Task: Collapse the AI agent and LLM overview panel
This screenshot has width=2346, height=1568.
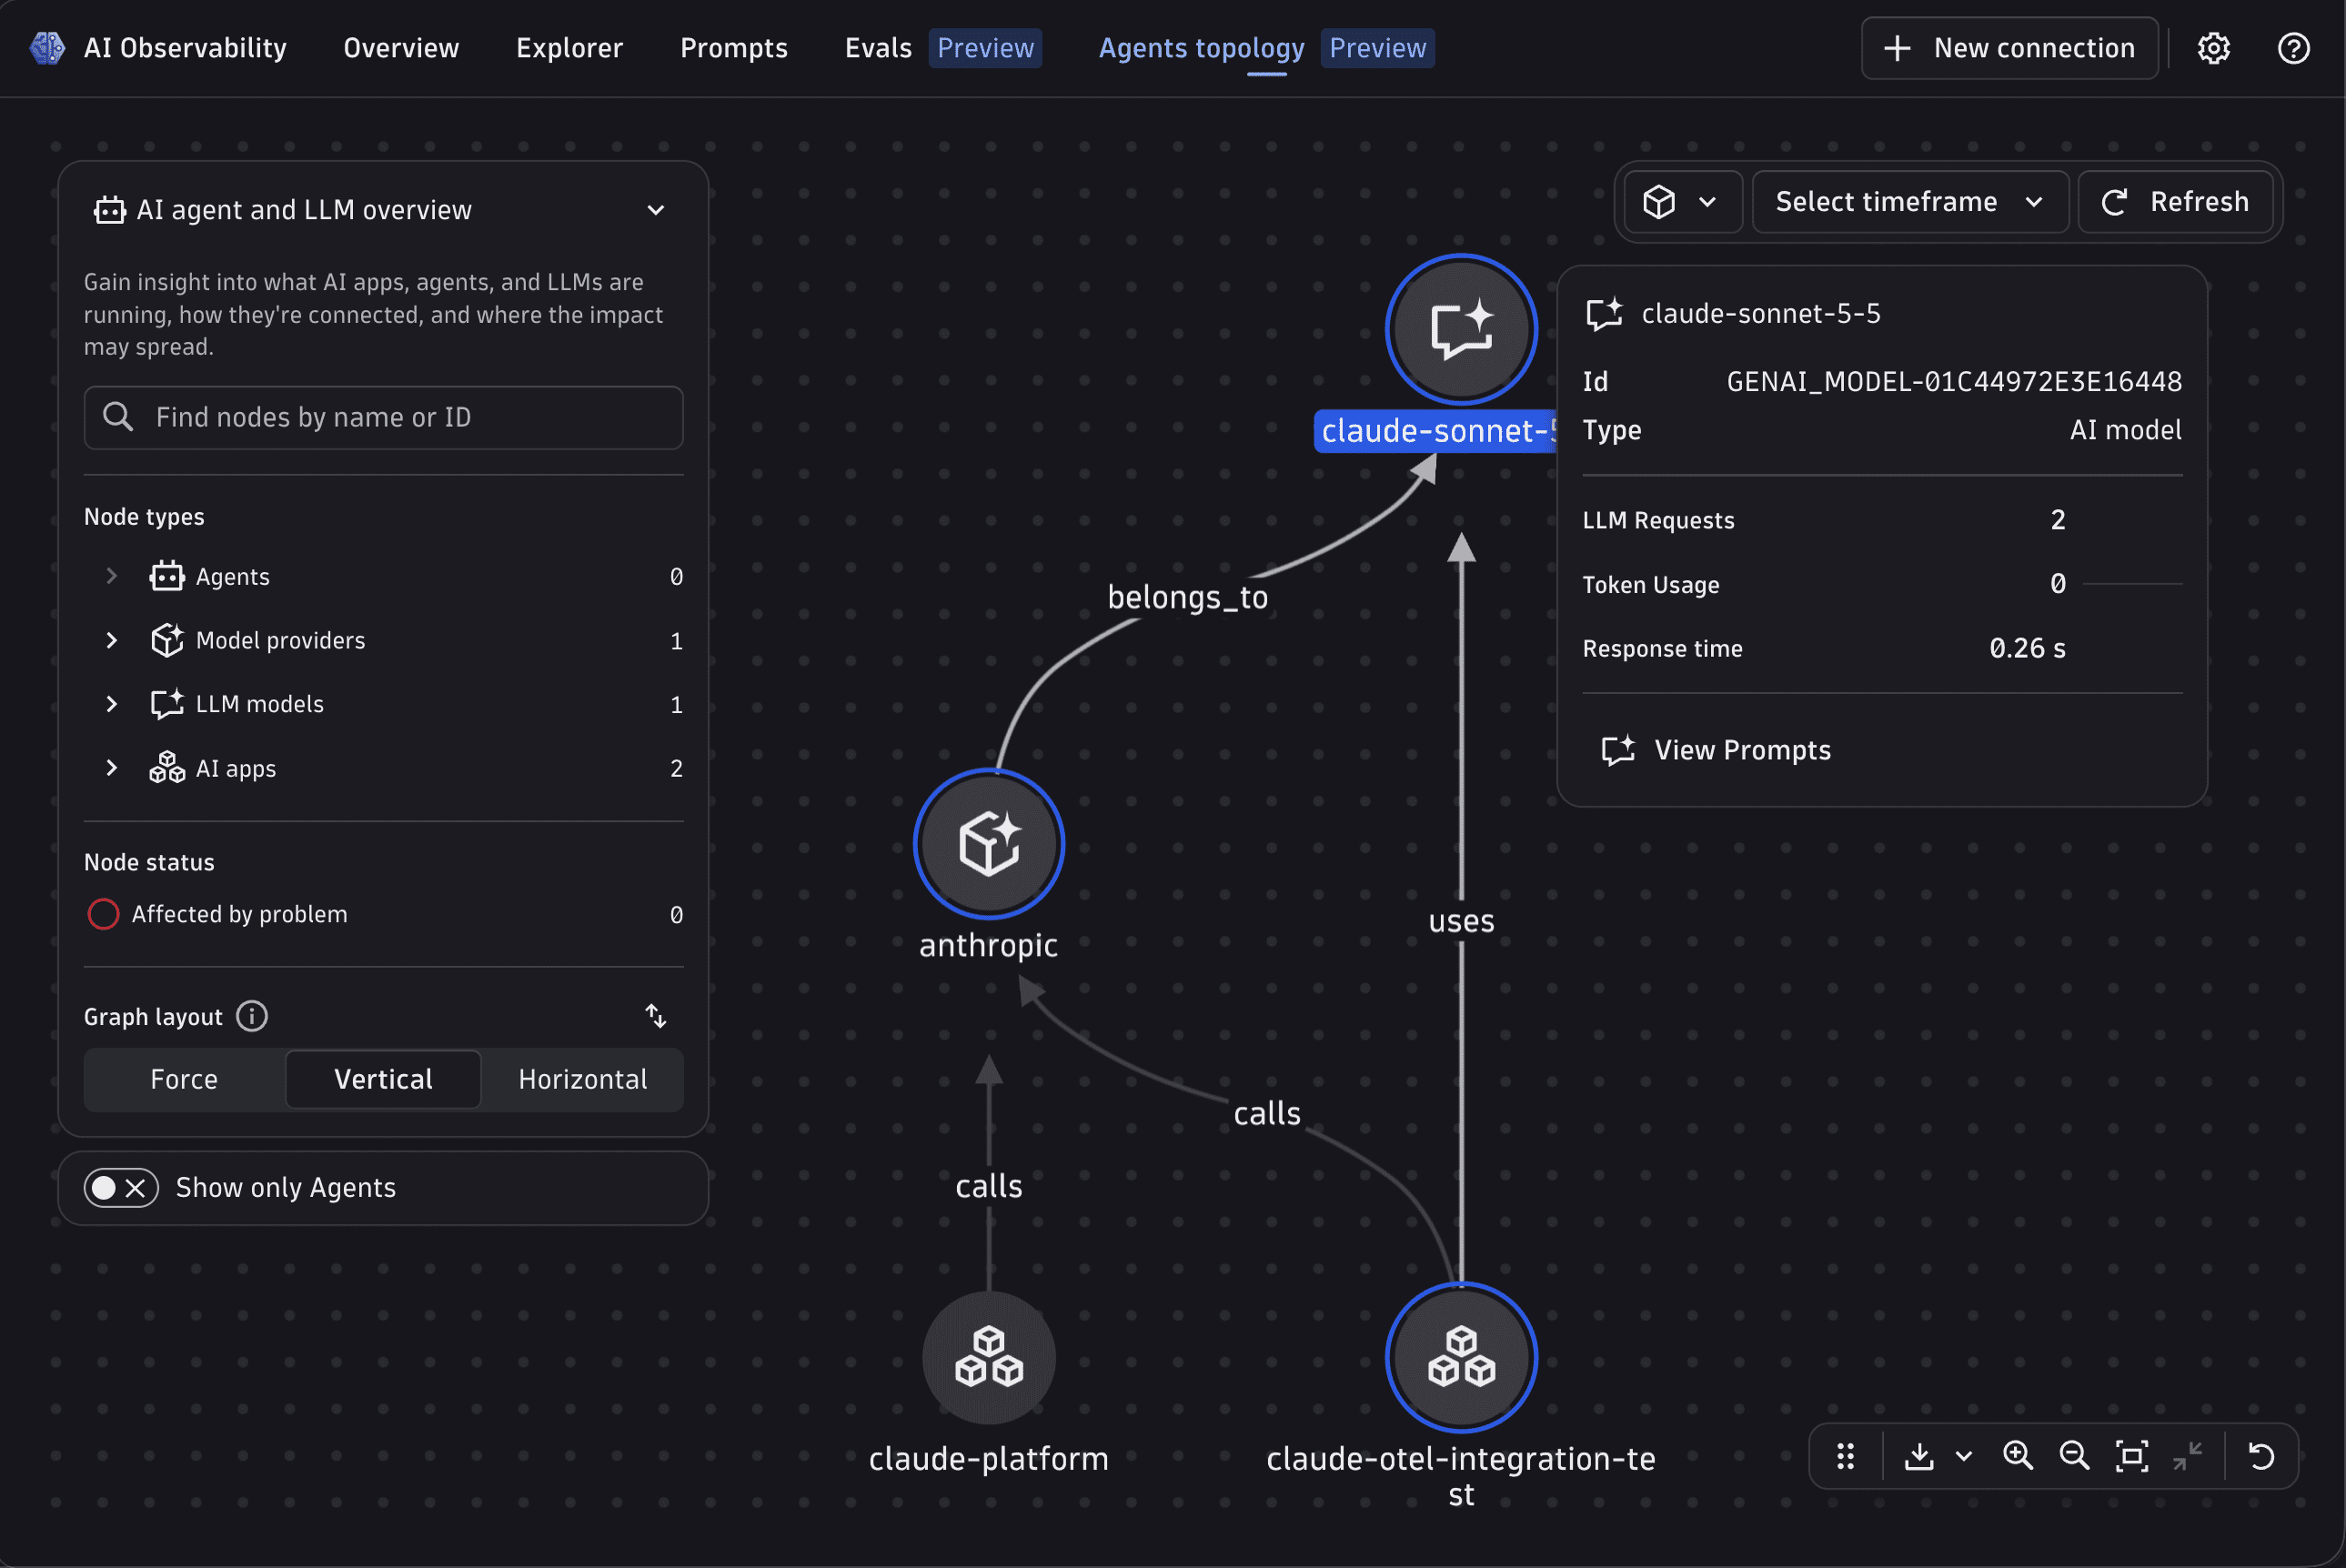Action: click(656, 210)
